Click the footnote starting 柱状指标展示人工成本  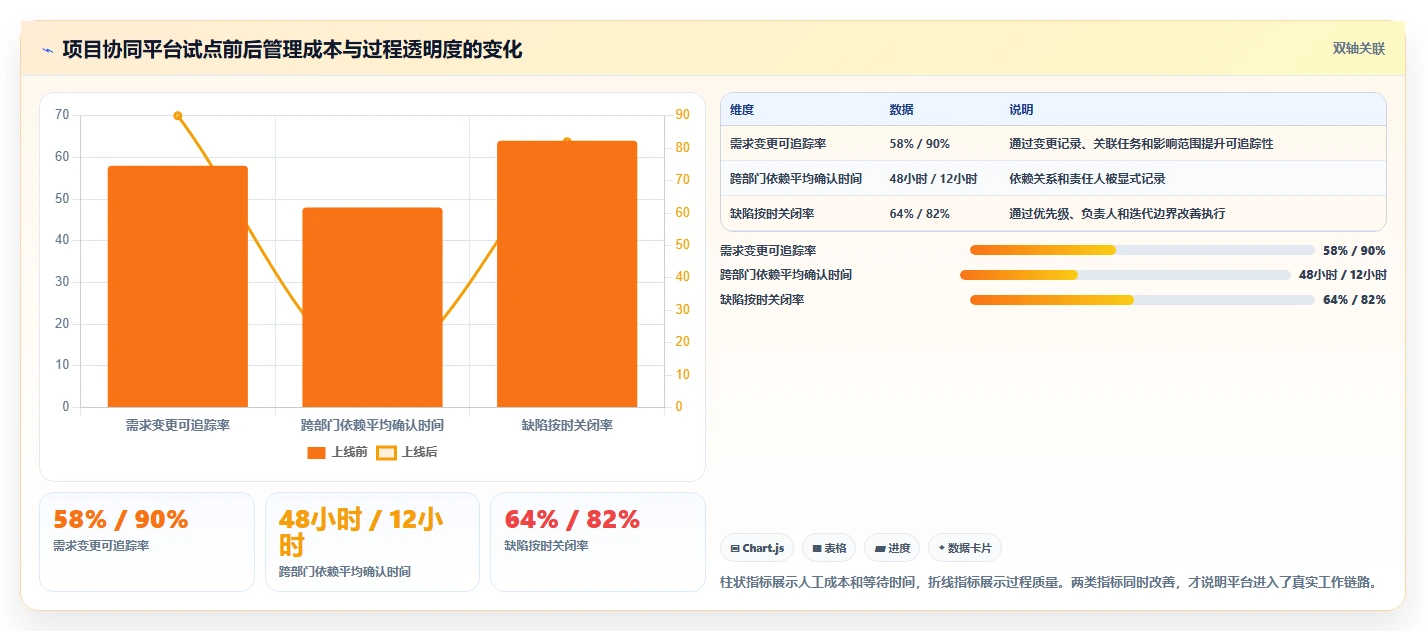coord(1048,582)
